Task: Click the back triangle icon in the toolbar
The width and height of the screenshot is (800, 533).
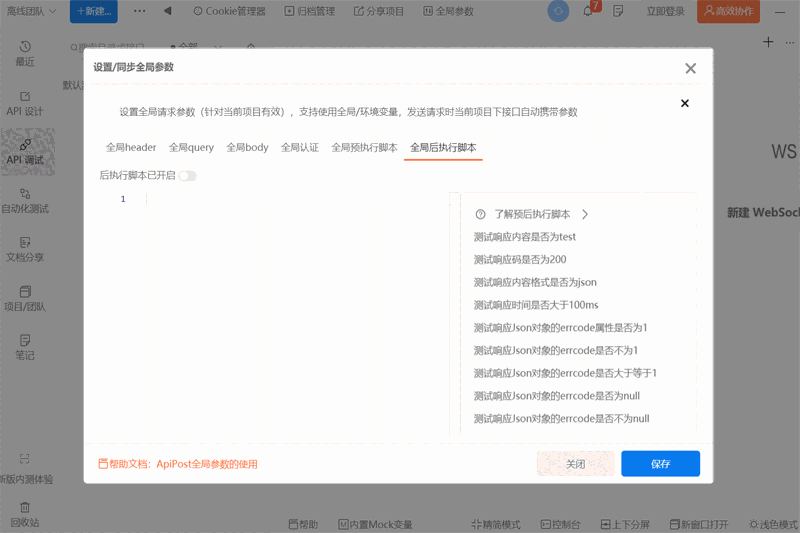Action: point(167,11)
